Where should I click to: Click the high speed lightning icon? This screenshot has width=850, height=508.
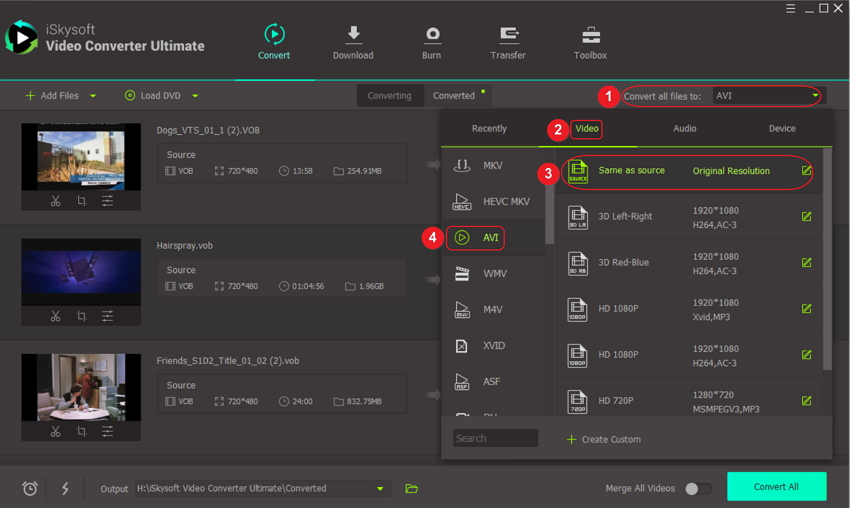[x=65, y=489]
